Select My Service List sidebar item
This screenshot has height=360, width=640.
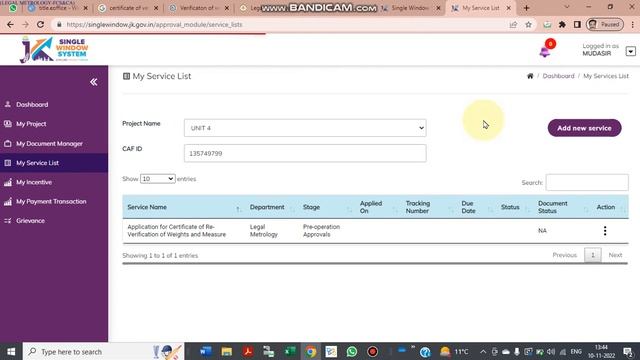[54, 163]
